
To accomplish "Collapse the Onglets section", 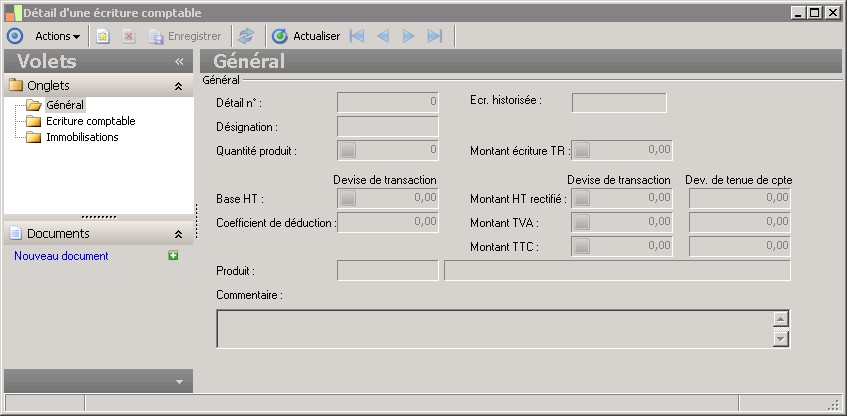I will coord(178,86).
